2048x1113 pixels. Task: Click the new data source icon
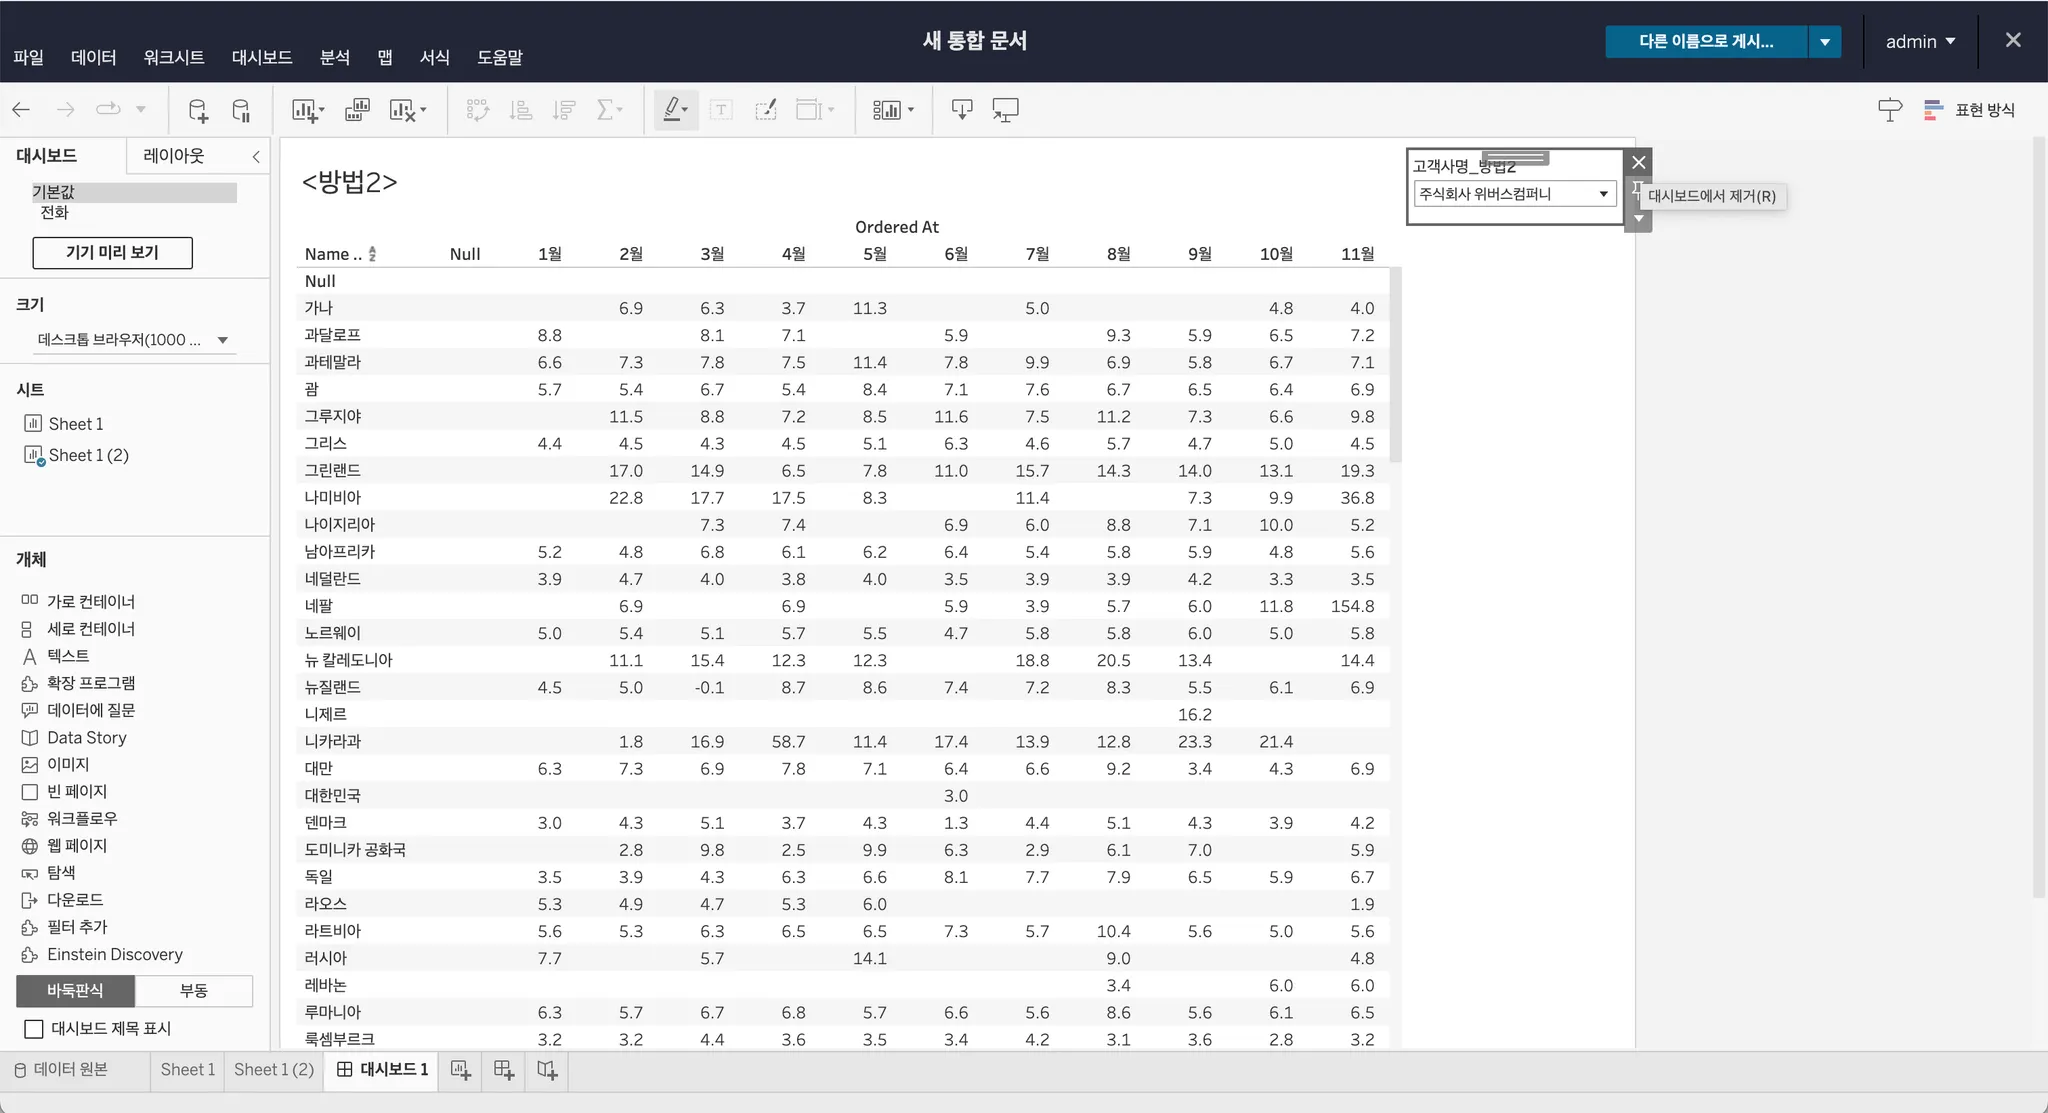(198, 110)
